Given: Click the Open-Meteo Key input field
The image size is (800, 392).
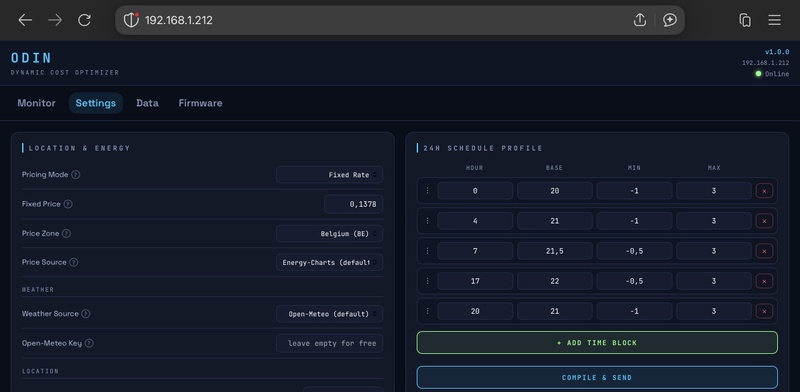Looking at the screenshot, I should (330, 344).
